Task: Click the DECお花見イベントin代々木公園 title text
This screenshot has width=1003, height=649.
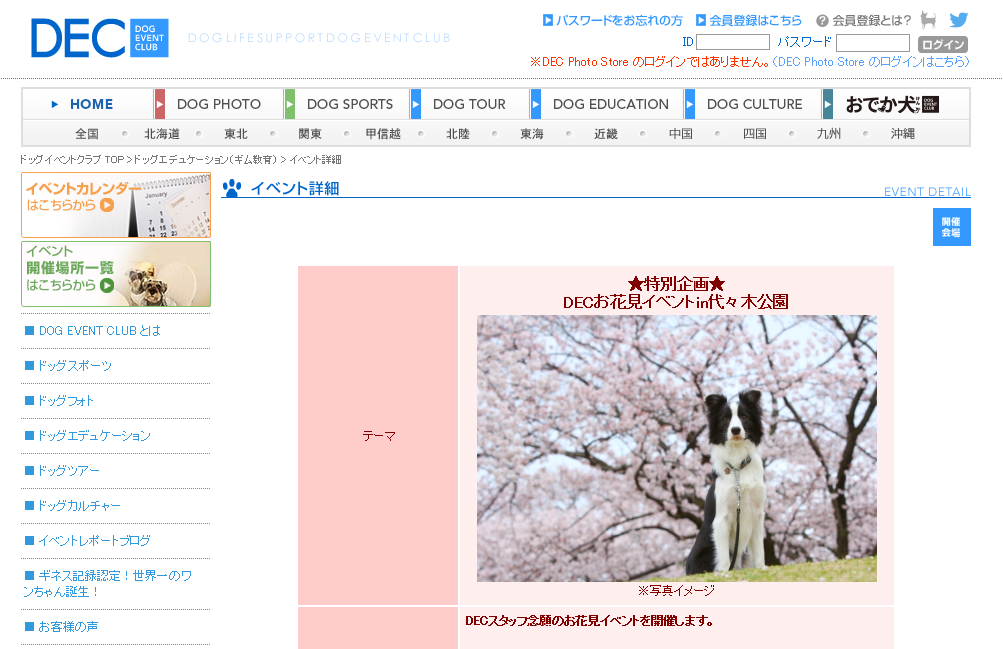Action: click(x=675, y=302)
